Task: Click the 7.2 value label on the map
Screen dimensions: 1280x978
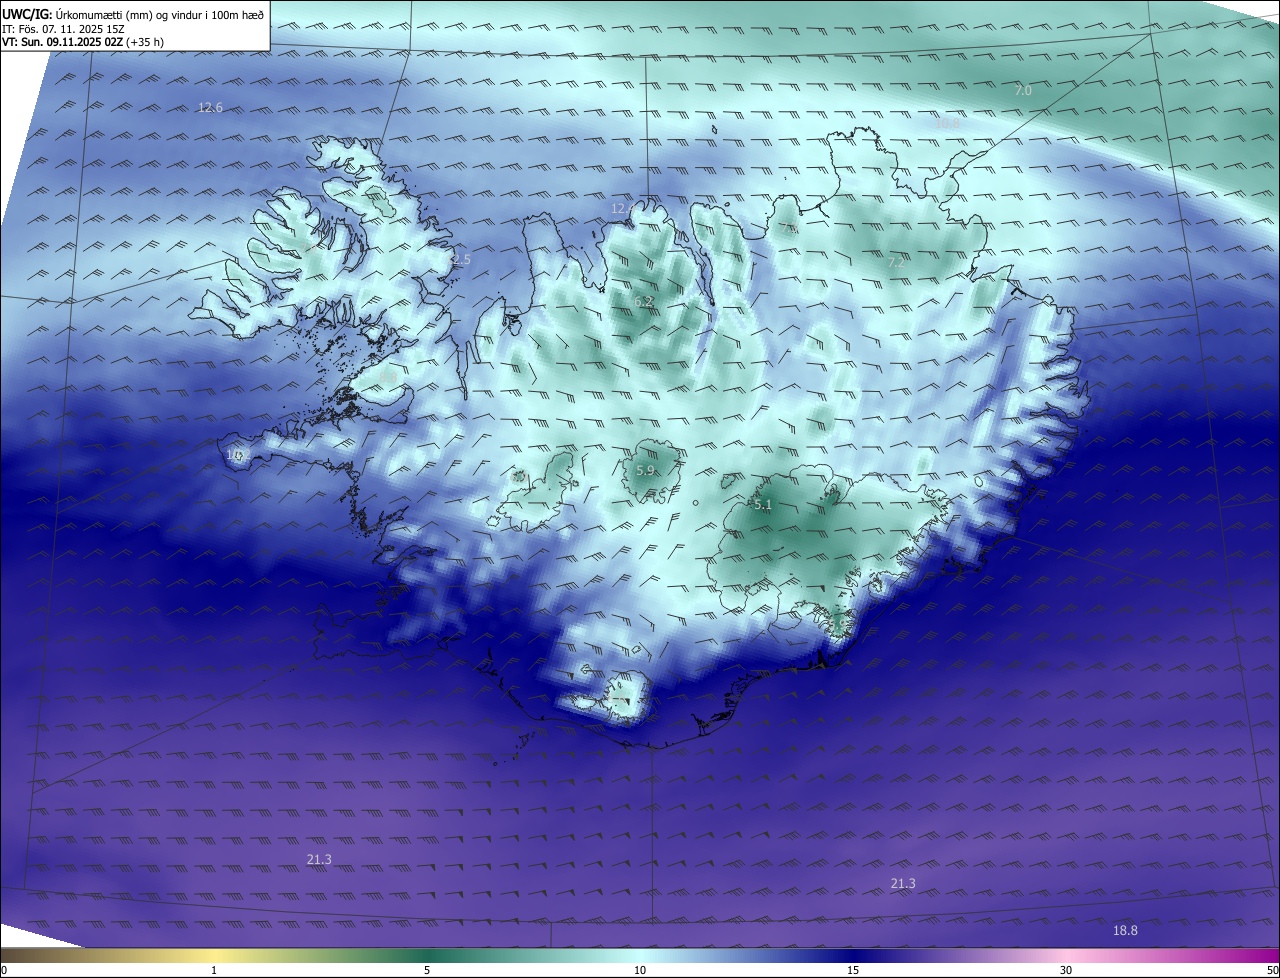Action: click(896, 262)
